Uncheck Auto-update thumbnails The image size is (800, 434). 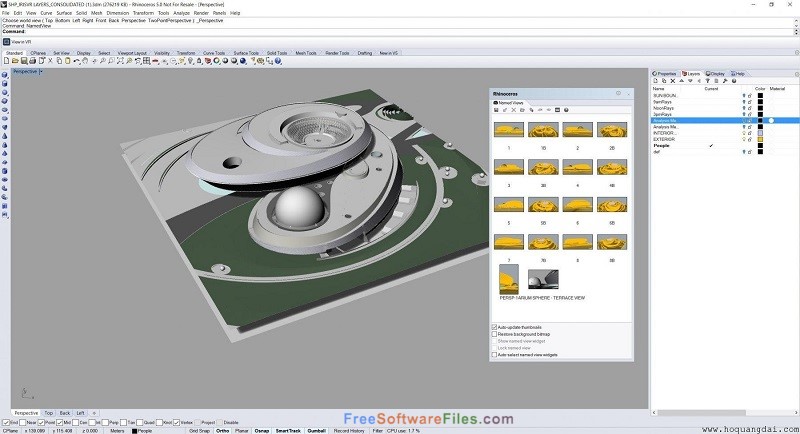tap(494, 327)
